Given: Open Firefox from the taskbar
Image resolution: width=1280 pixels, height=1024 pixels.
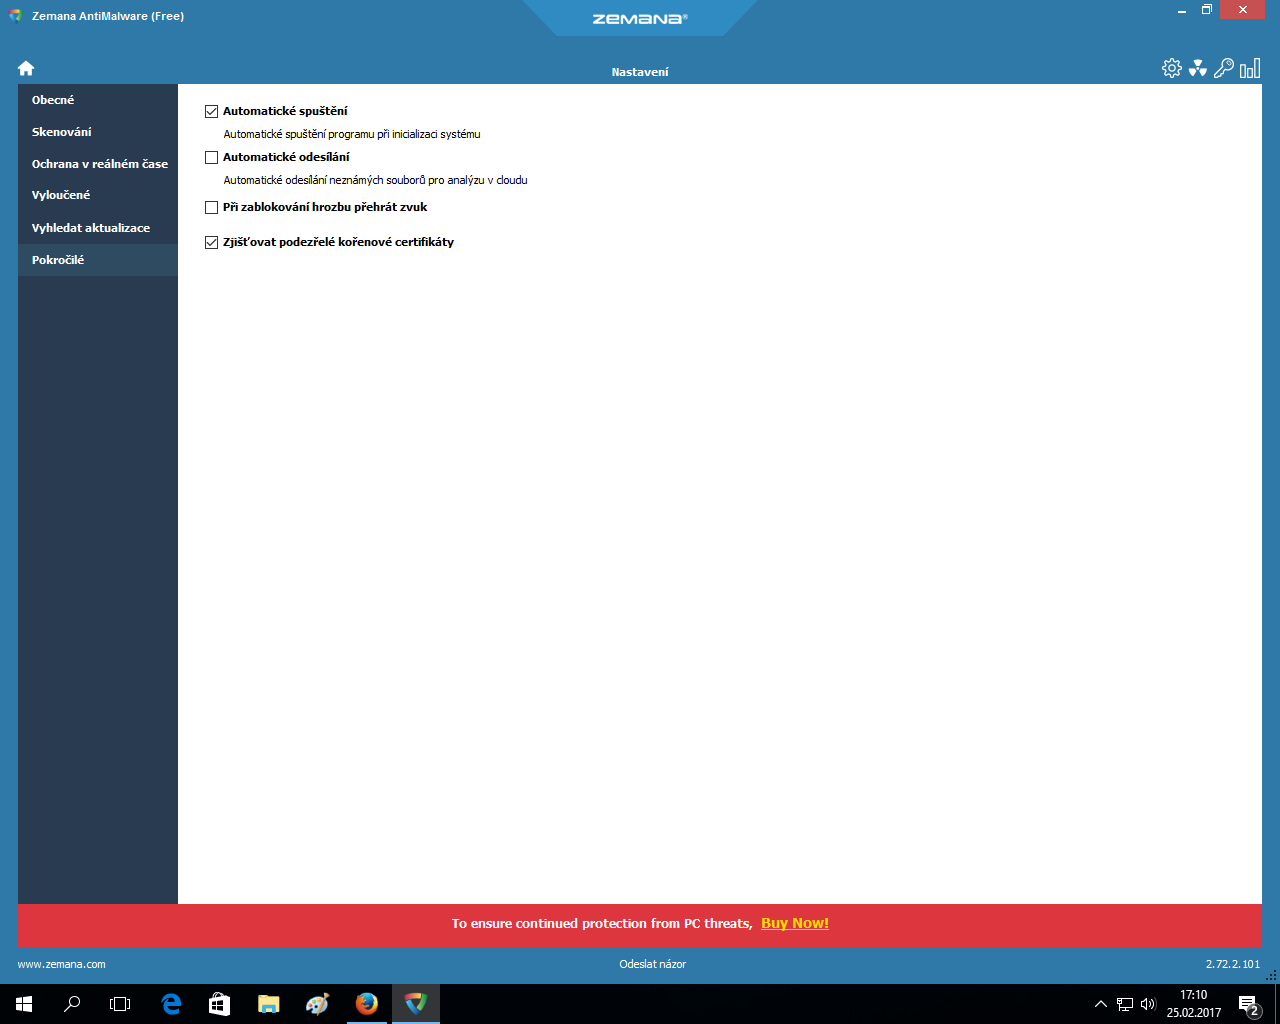Looking at the screenshot, I should (x=367, y=1004).
